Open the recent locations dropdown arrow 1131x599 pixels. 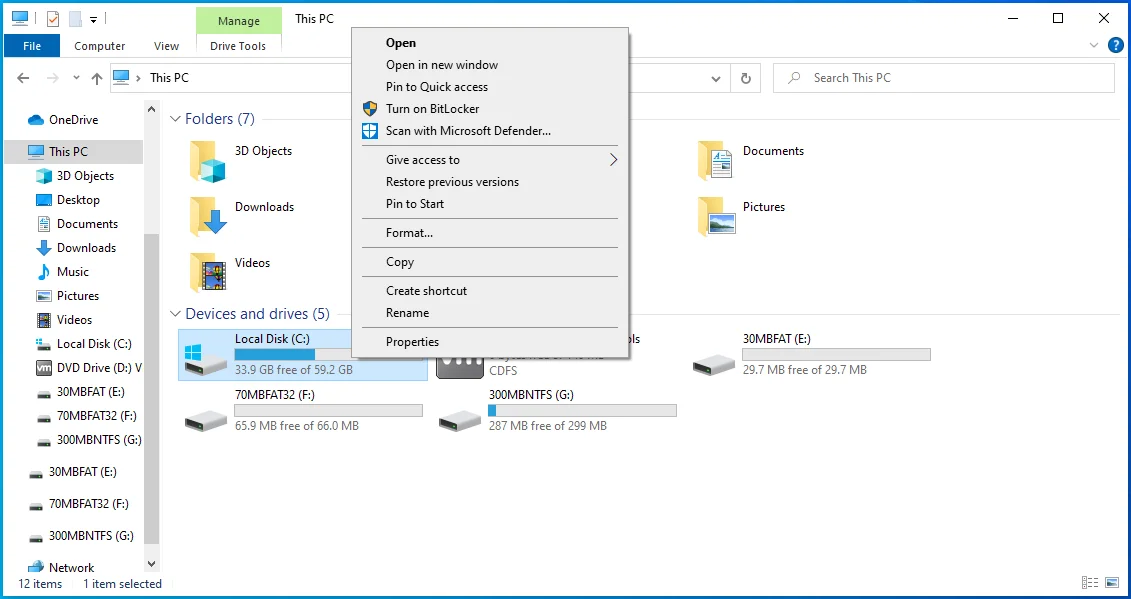coord(76,78)
